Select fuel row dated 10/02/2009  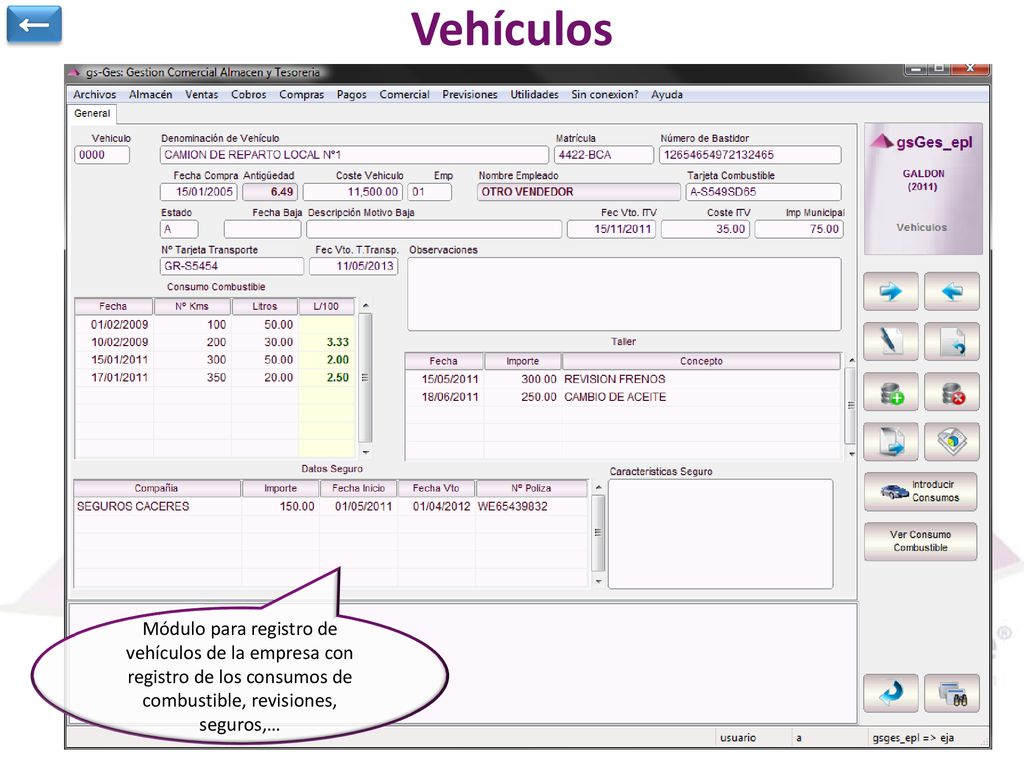point(215,342)
